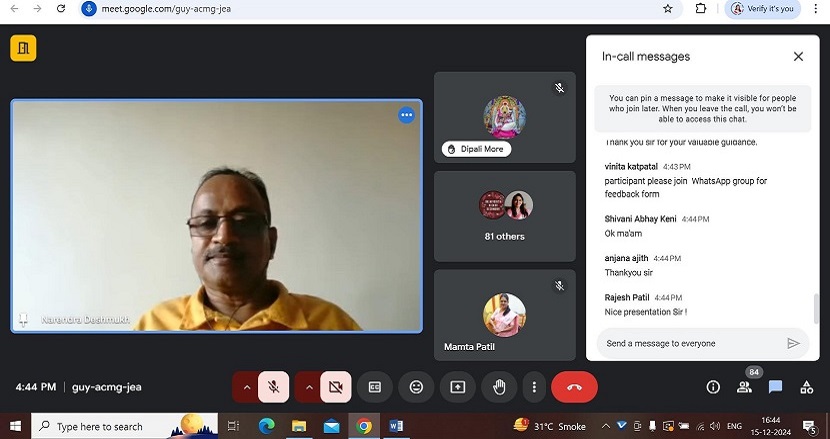The image size is (830, 439).
Task: Click the Type here to search box
Action: (124, 426)
